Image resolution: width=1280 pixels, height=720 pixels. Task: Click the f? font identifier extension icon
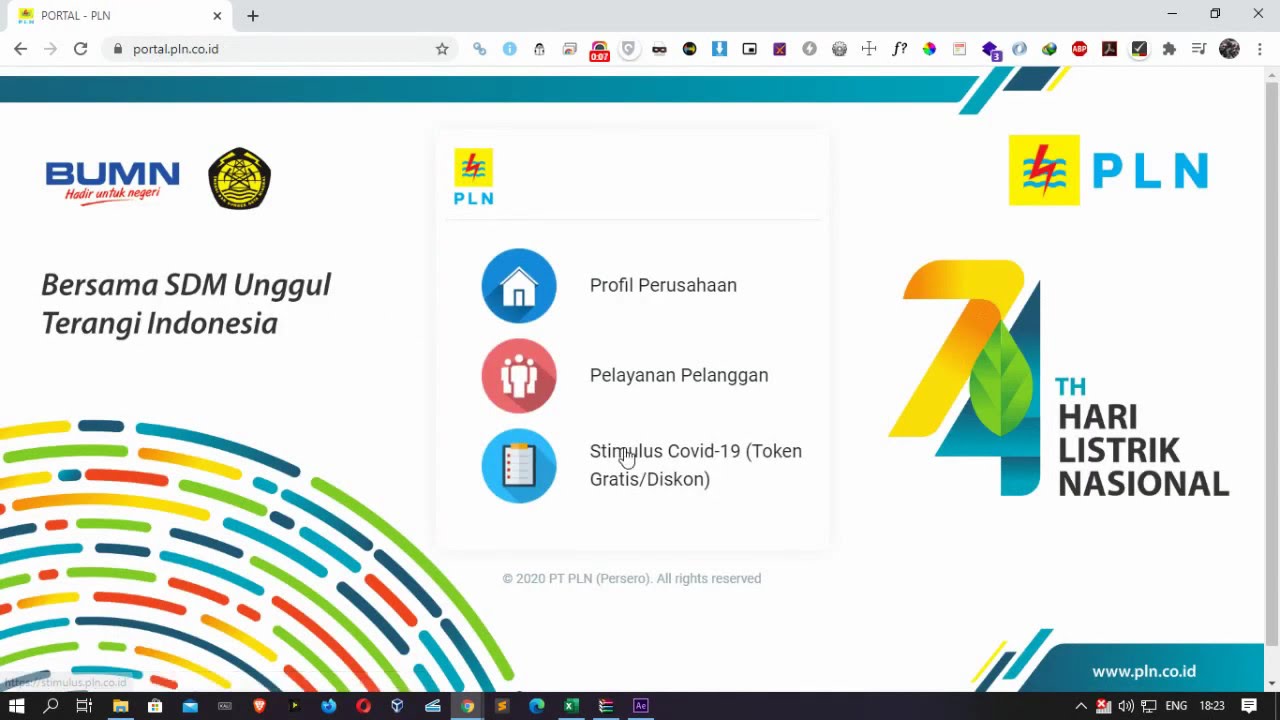(899, 48)
